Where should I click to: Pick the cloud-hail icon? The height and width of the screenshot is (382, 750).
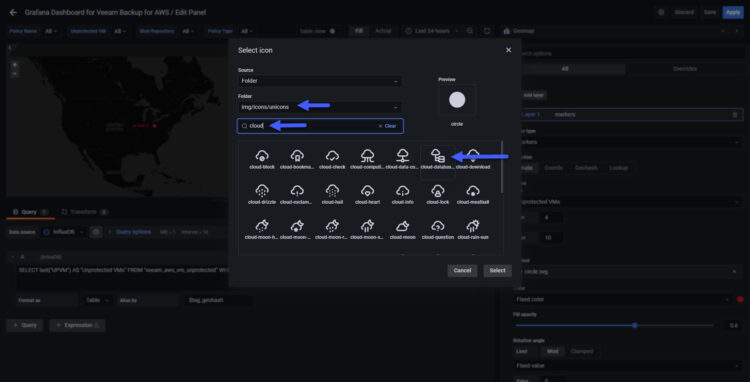(332, 195)
